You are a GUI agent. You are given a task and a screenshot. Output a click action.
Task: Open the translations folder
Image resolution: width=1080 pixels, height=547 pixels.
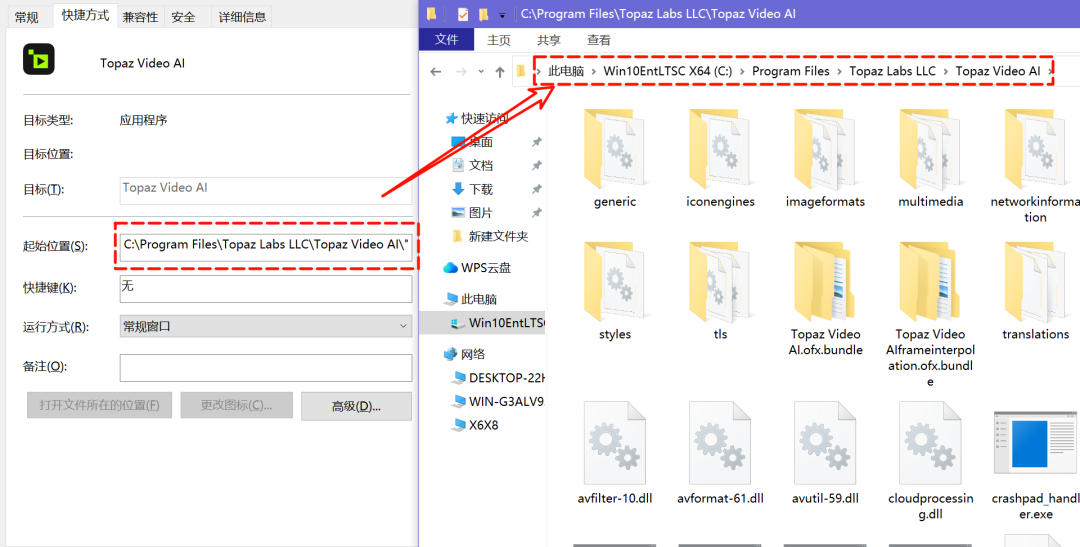1035,291
